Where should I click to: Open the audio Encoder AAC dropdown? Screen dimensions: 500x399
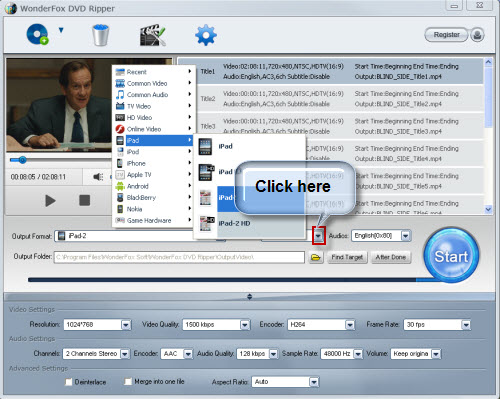pos(177,353)
